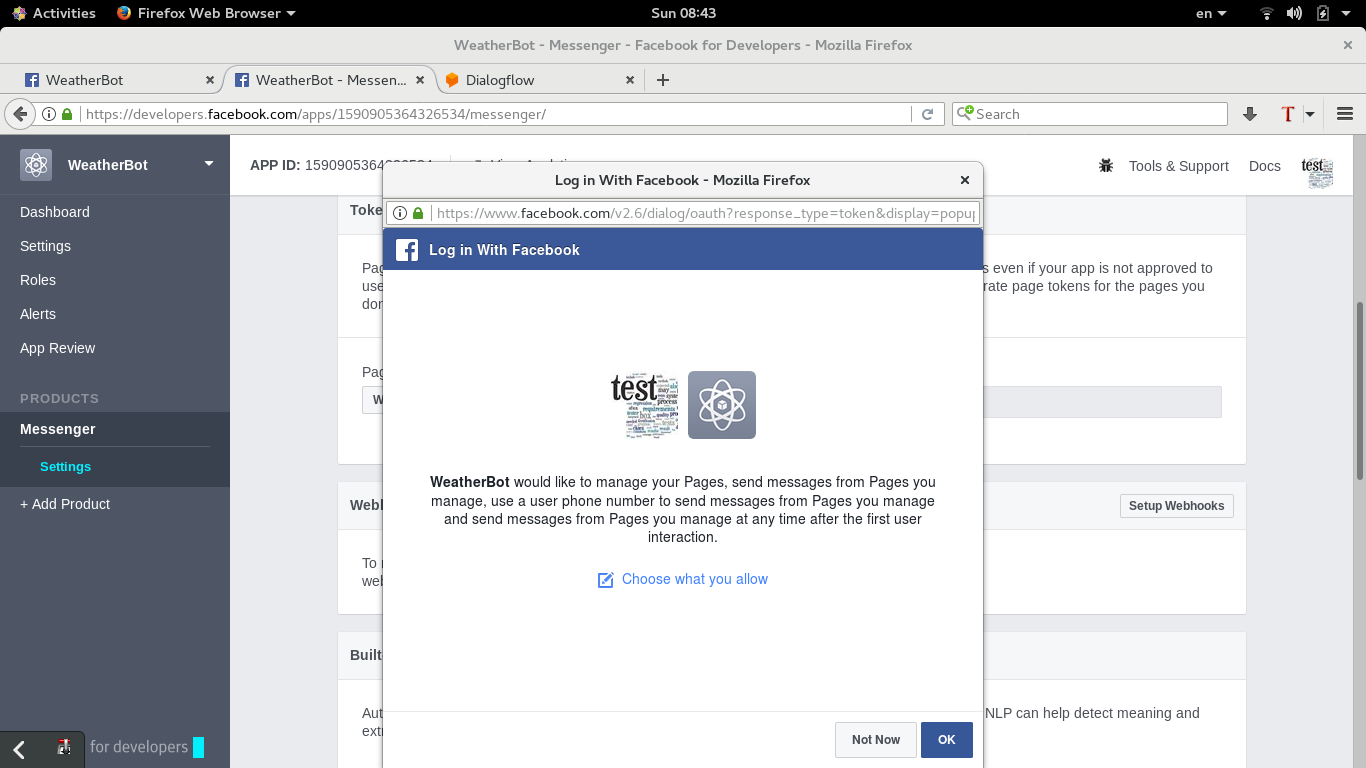
Task: Open Roles in the sidebar
Action: coord(38,280)
